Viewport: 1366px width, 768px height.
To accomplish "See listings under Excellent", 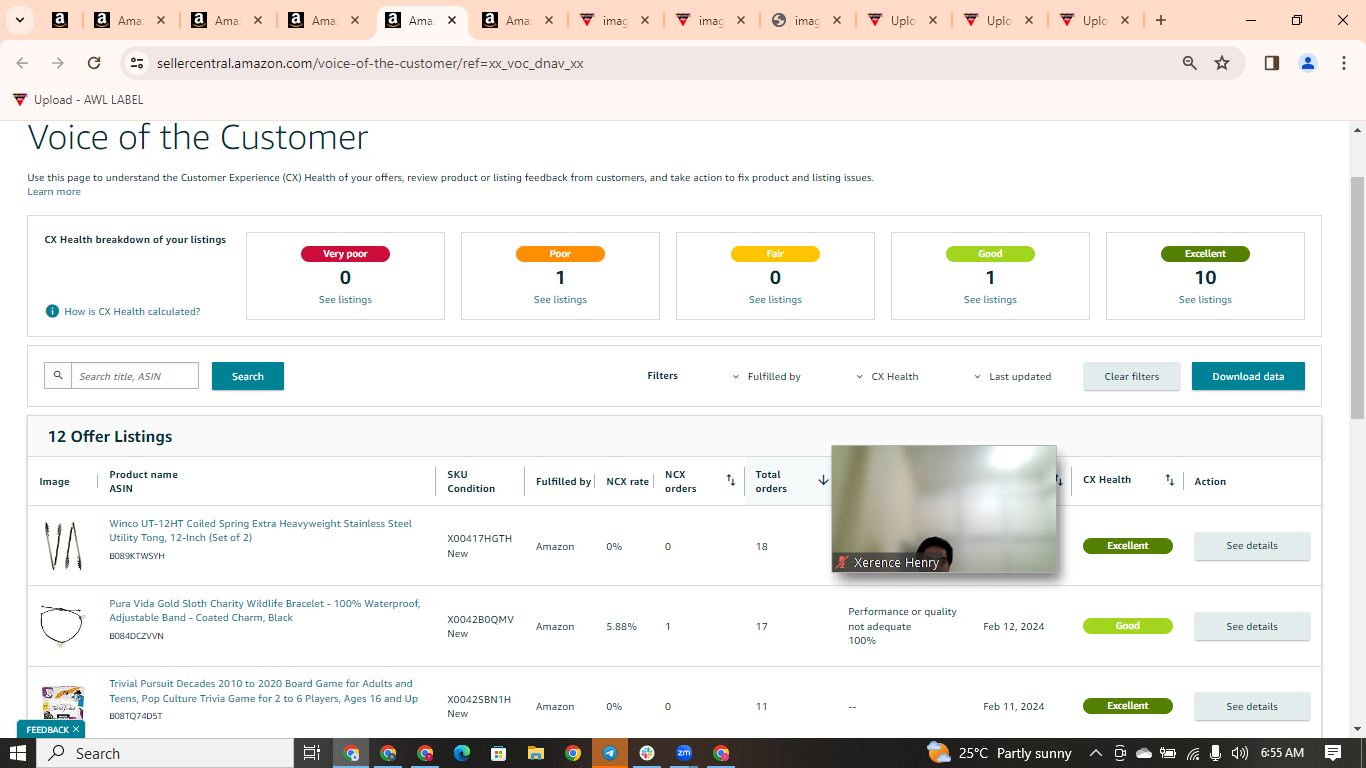I will coord(1205,300).
